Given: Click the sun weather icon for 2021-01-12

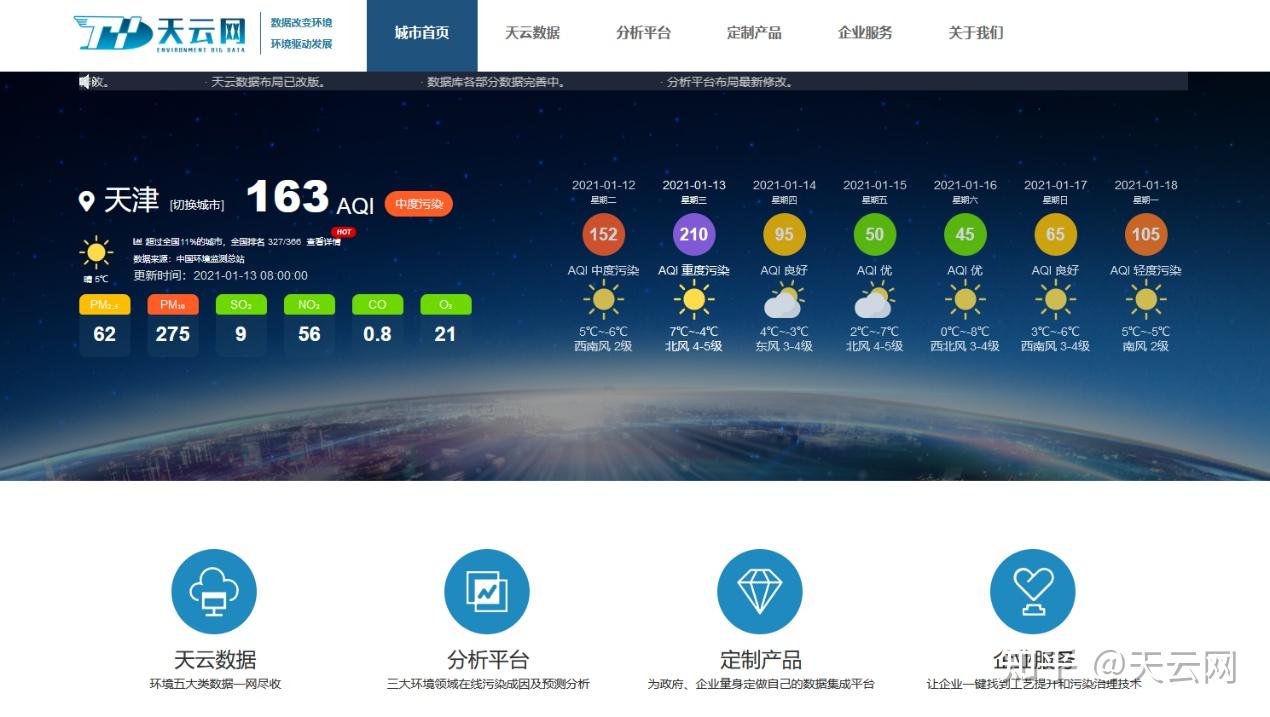Looking at the screenshot, I should pyautogui.click(x=603, y=299).
